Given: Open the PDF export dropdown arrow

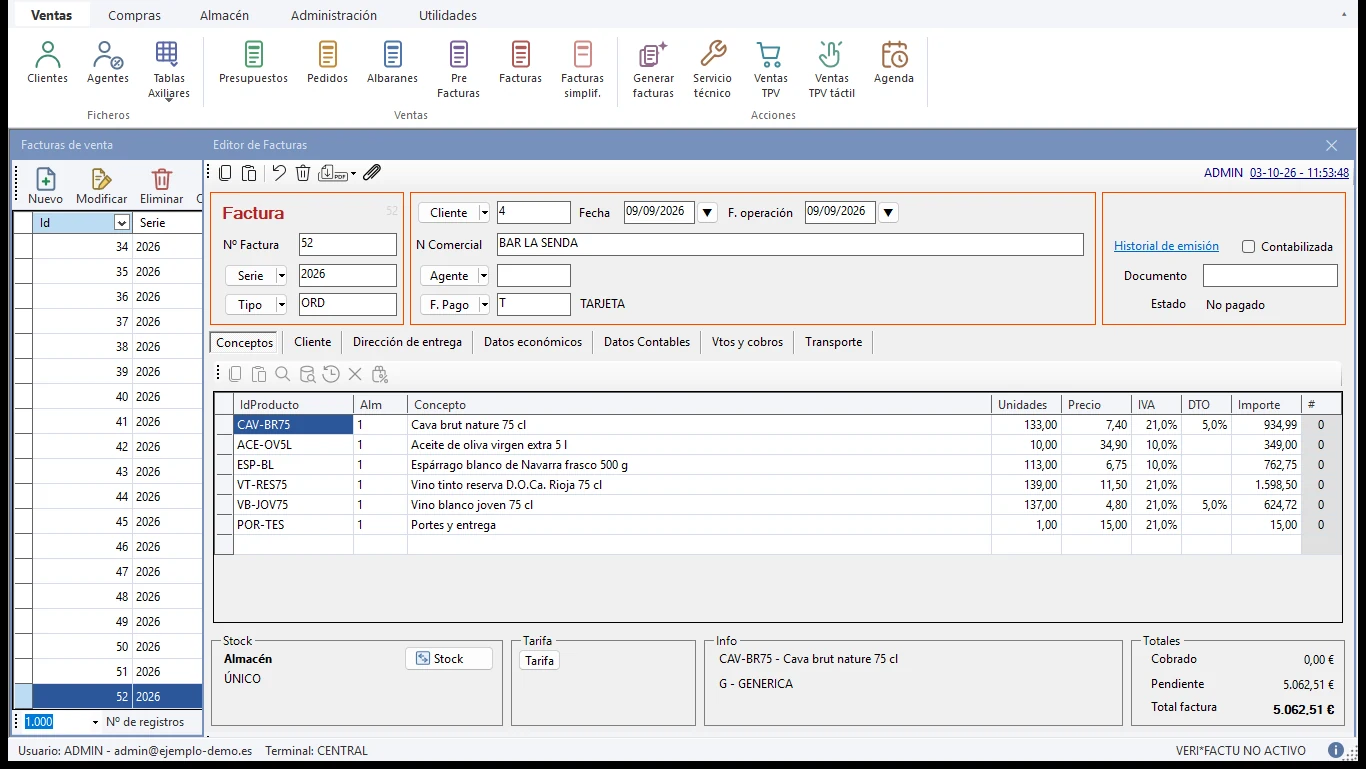Looking at the screenshot, I should 354,174.
